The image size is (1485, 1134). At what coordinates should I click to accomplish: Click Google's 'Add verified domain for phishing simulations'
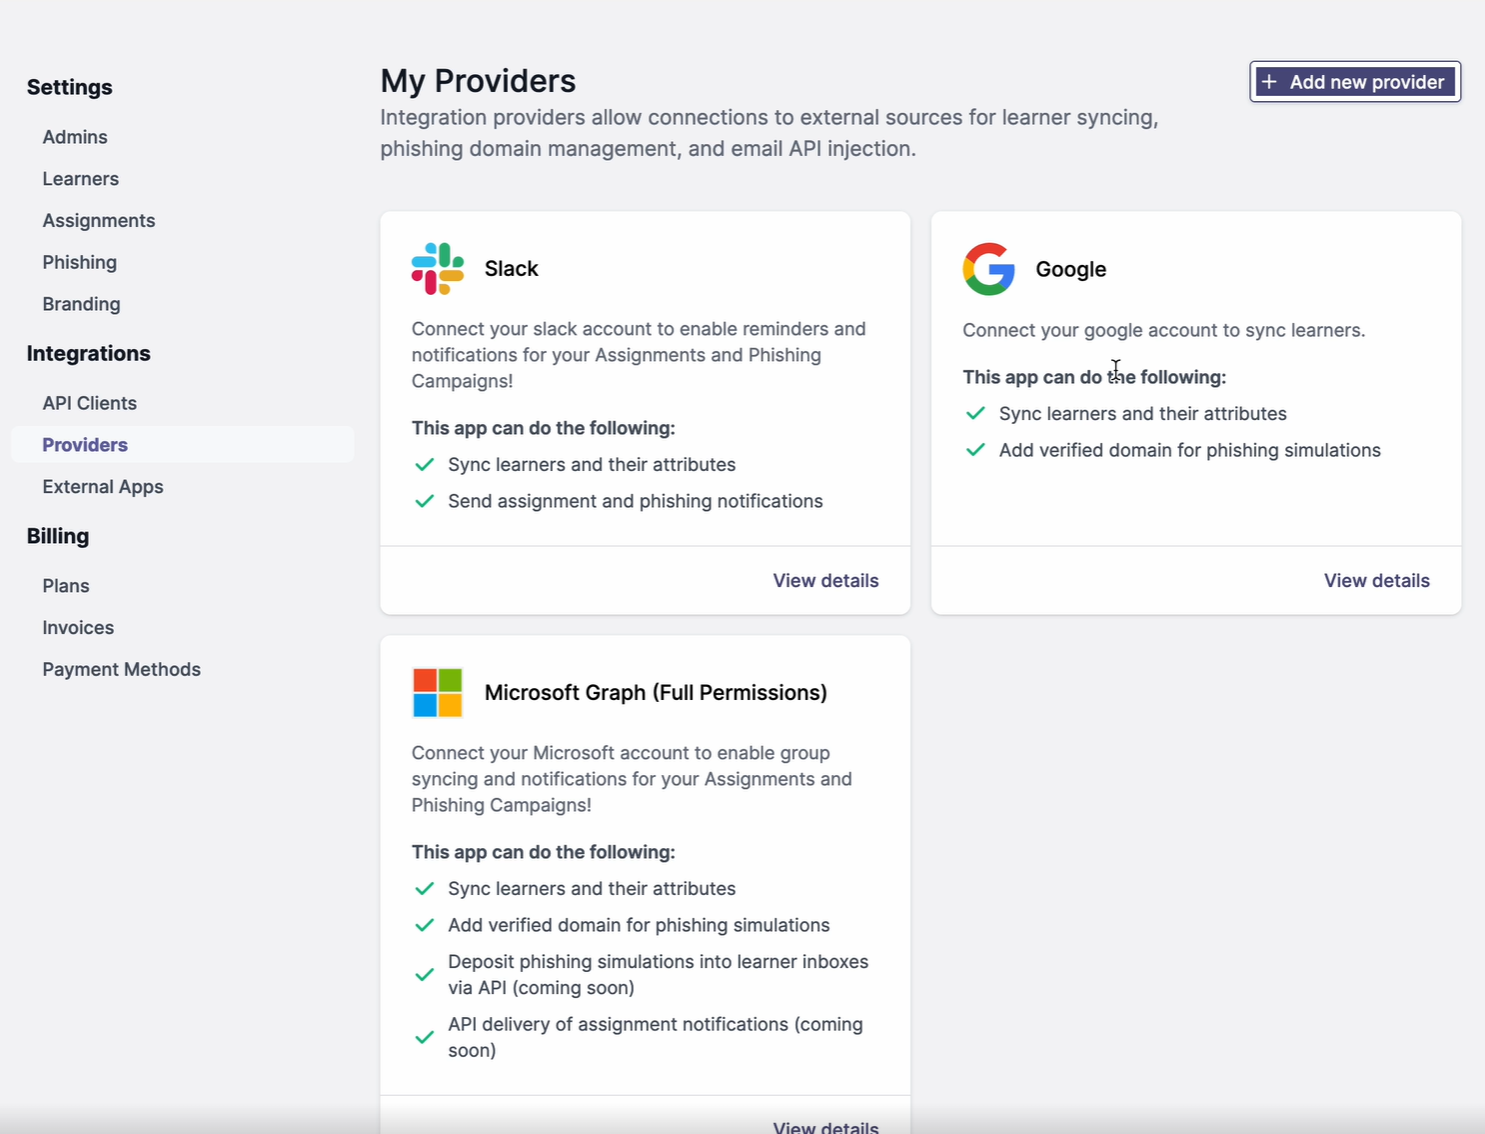point(1190,450)
